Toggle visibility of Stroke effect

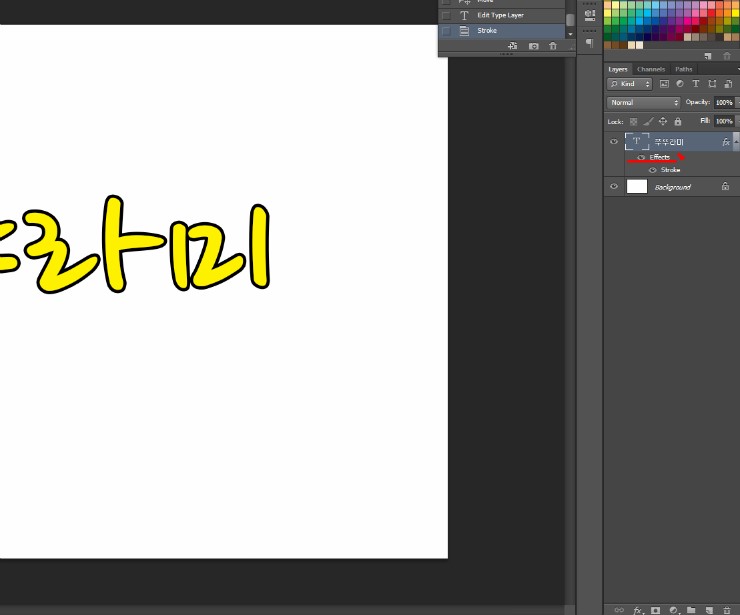tap(653, 170)
